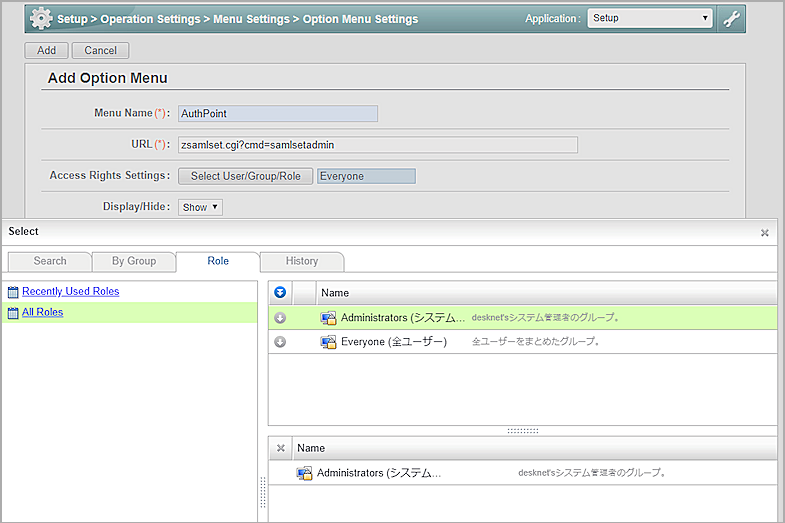Click the add-all blue arrow icon in list header
Screen dimensions: 785x523
[x=281, y=292]
